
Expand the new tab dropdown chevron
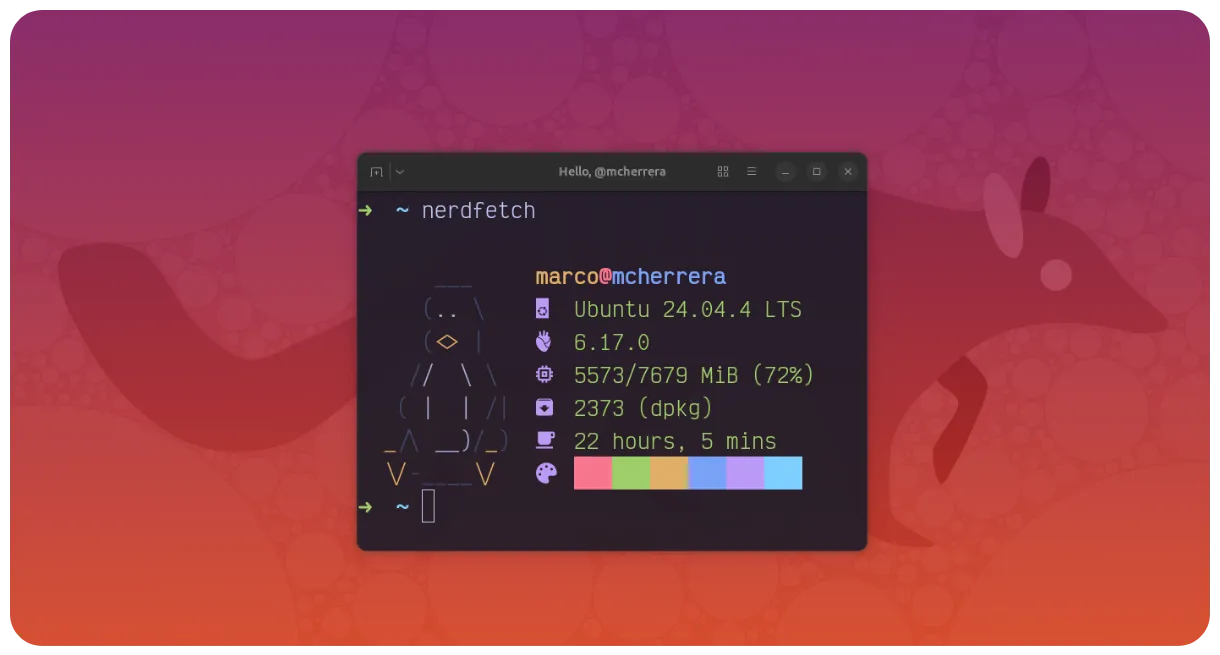click(x=400, y=172)
